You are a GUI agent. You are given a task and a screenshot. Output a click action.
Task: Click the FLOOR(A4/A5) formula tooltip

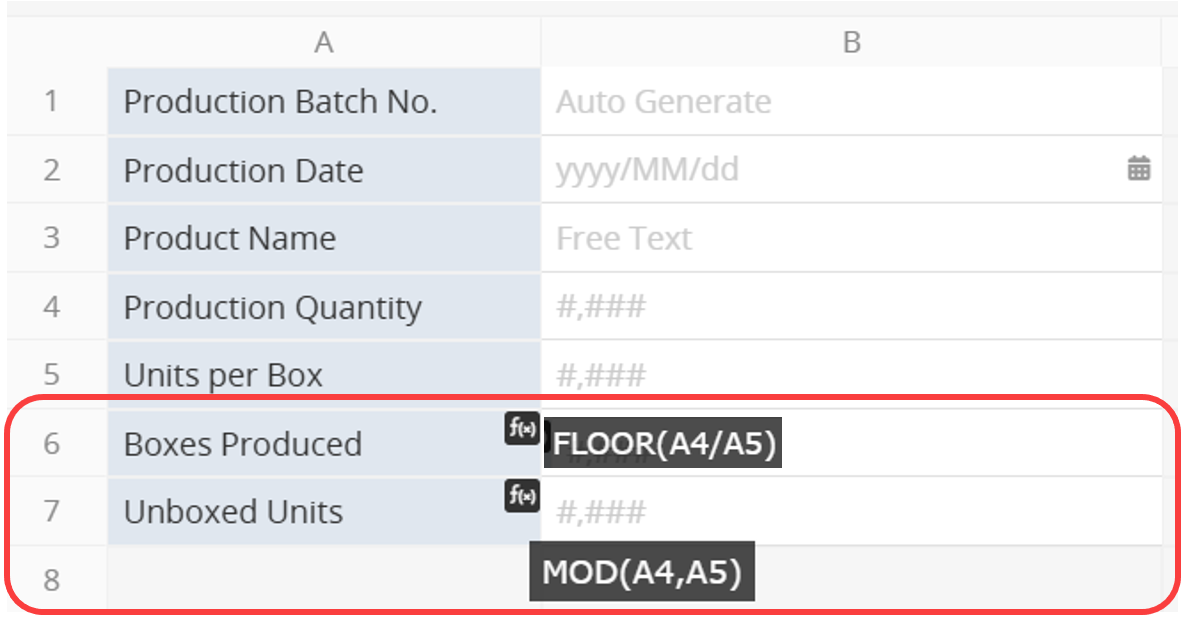tap(664, 444)
